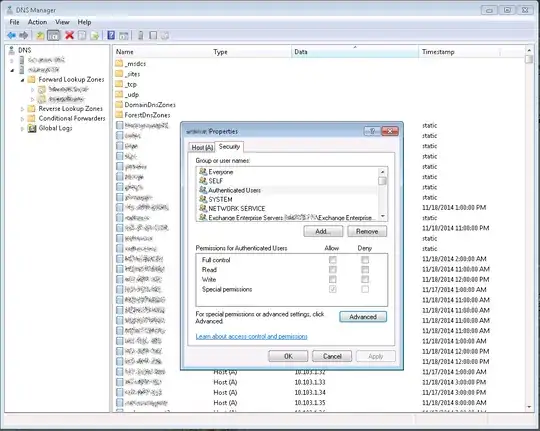This screenshot has height=431, width=540.
Task: Switch to the Host (A) tab
Action: 202,147
